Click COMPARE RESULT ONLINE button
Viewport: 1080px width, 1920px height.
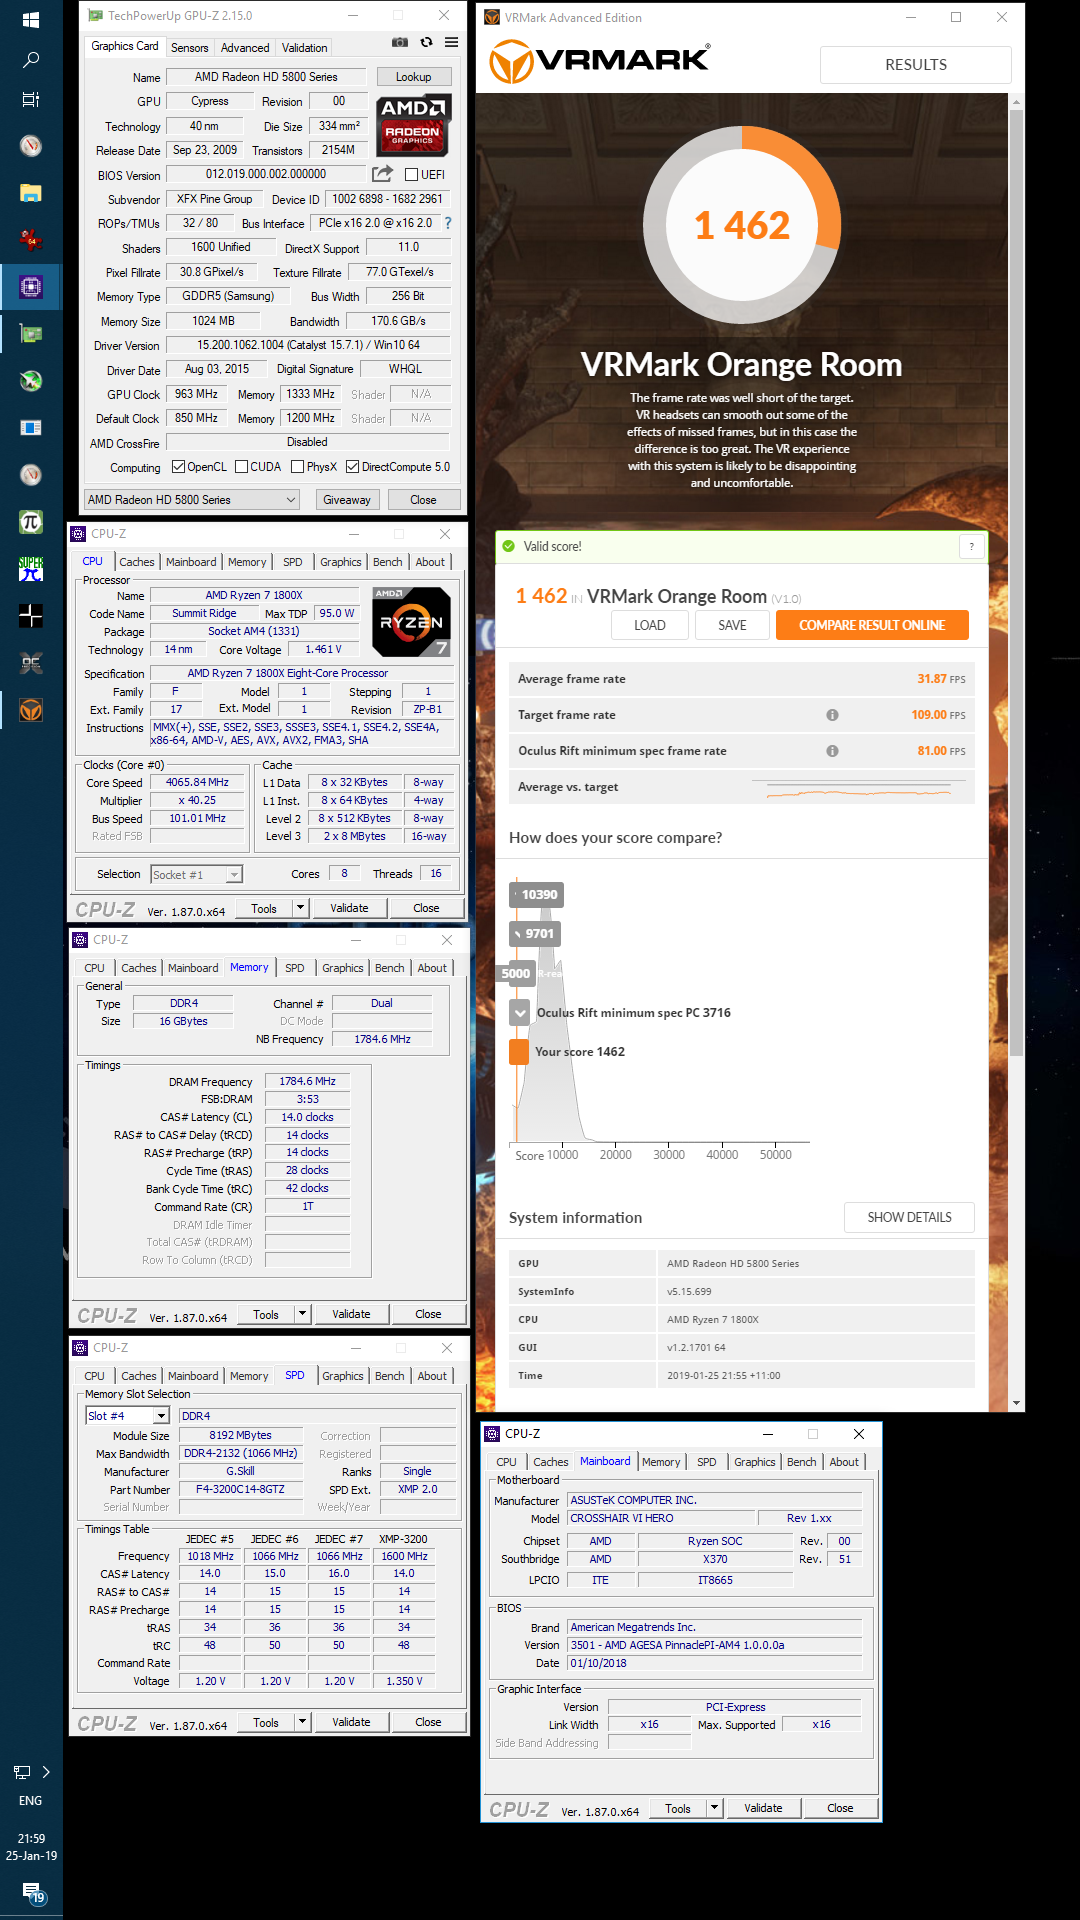(x=872, y=625)
